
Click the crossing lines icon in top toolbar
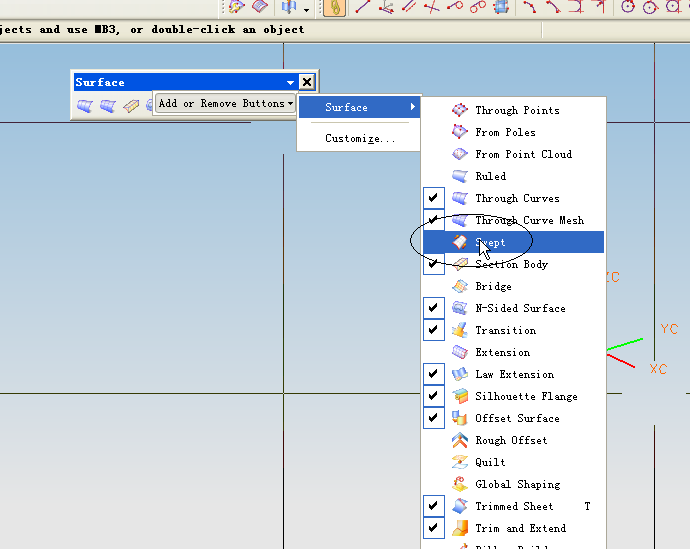(x=432, y=7)
